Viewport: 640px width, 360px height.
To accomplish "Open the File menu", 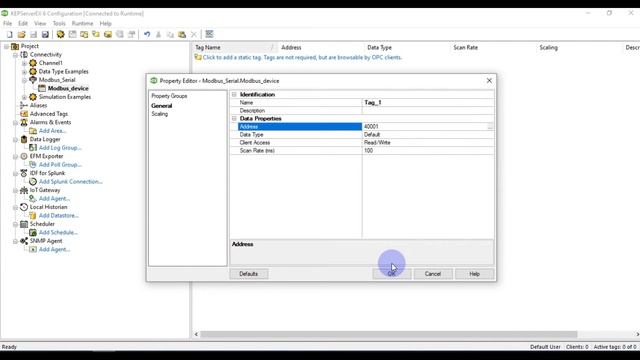I will pyautogui.click(x=7, y=23).
